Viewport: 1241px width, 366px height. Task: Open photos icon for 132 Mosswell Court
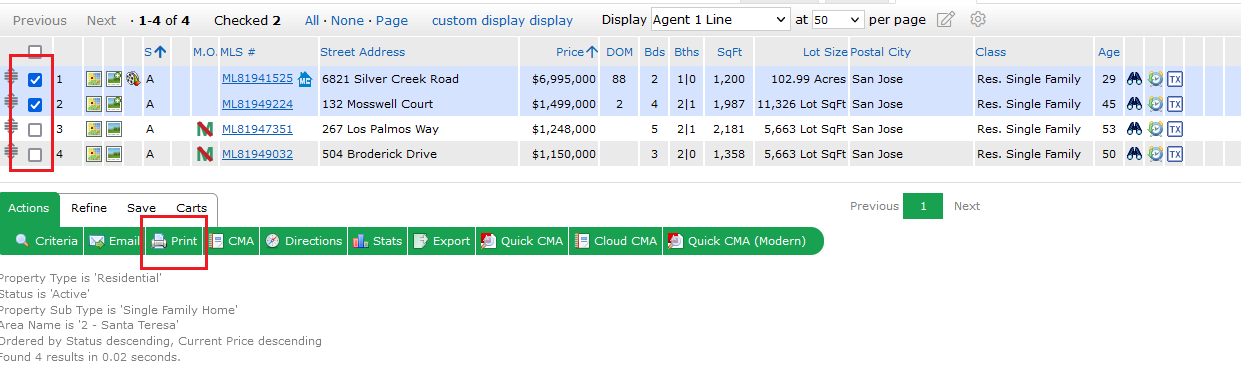tap(113, 104)
